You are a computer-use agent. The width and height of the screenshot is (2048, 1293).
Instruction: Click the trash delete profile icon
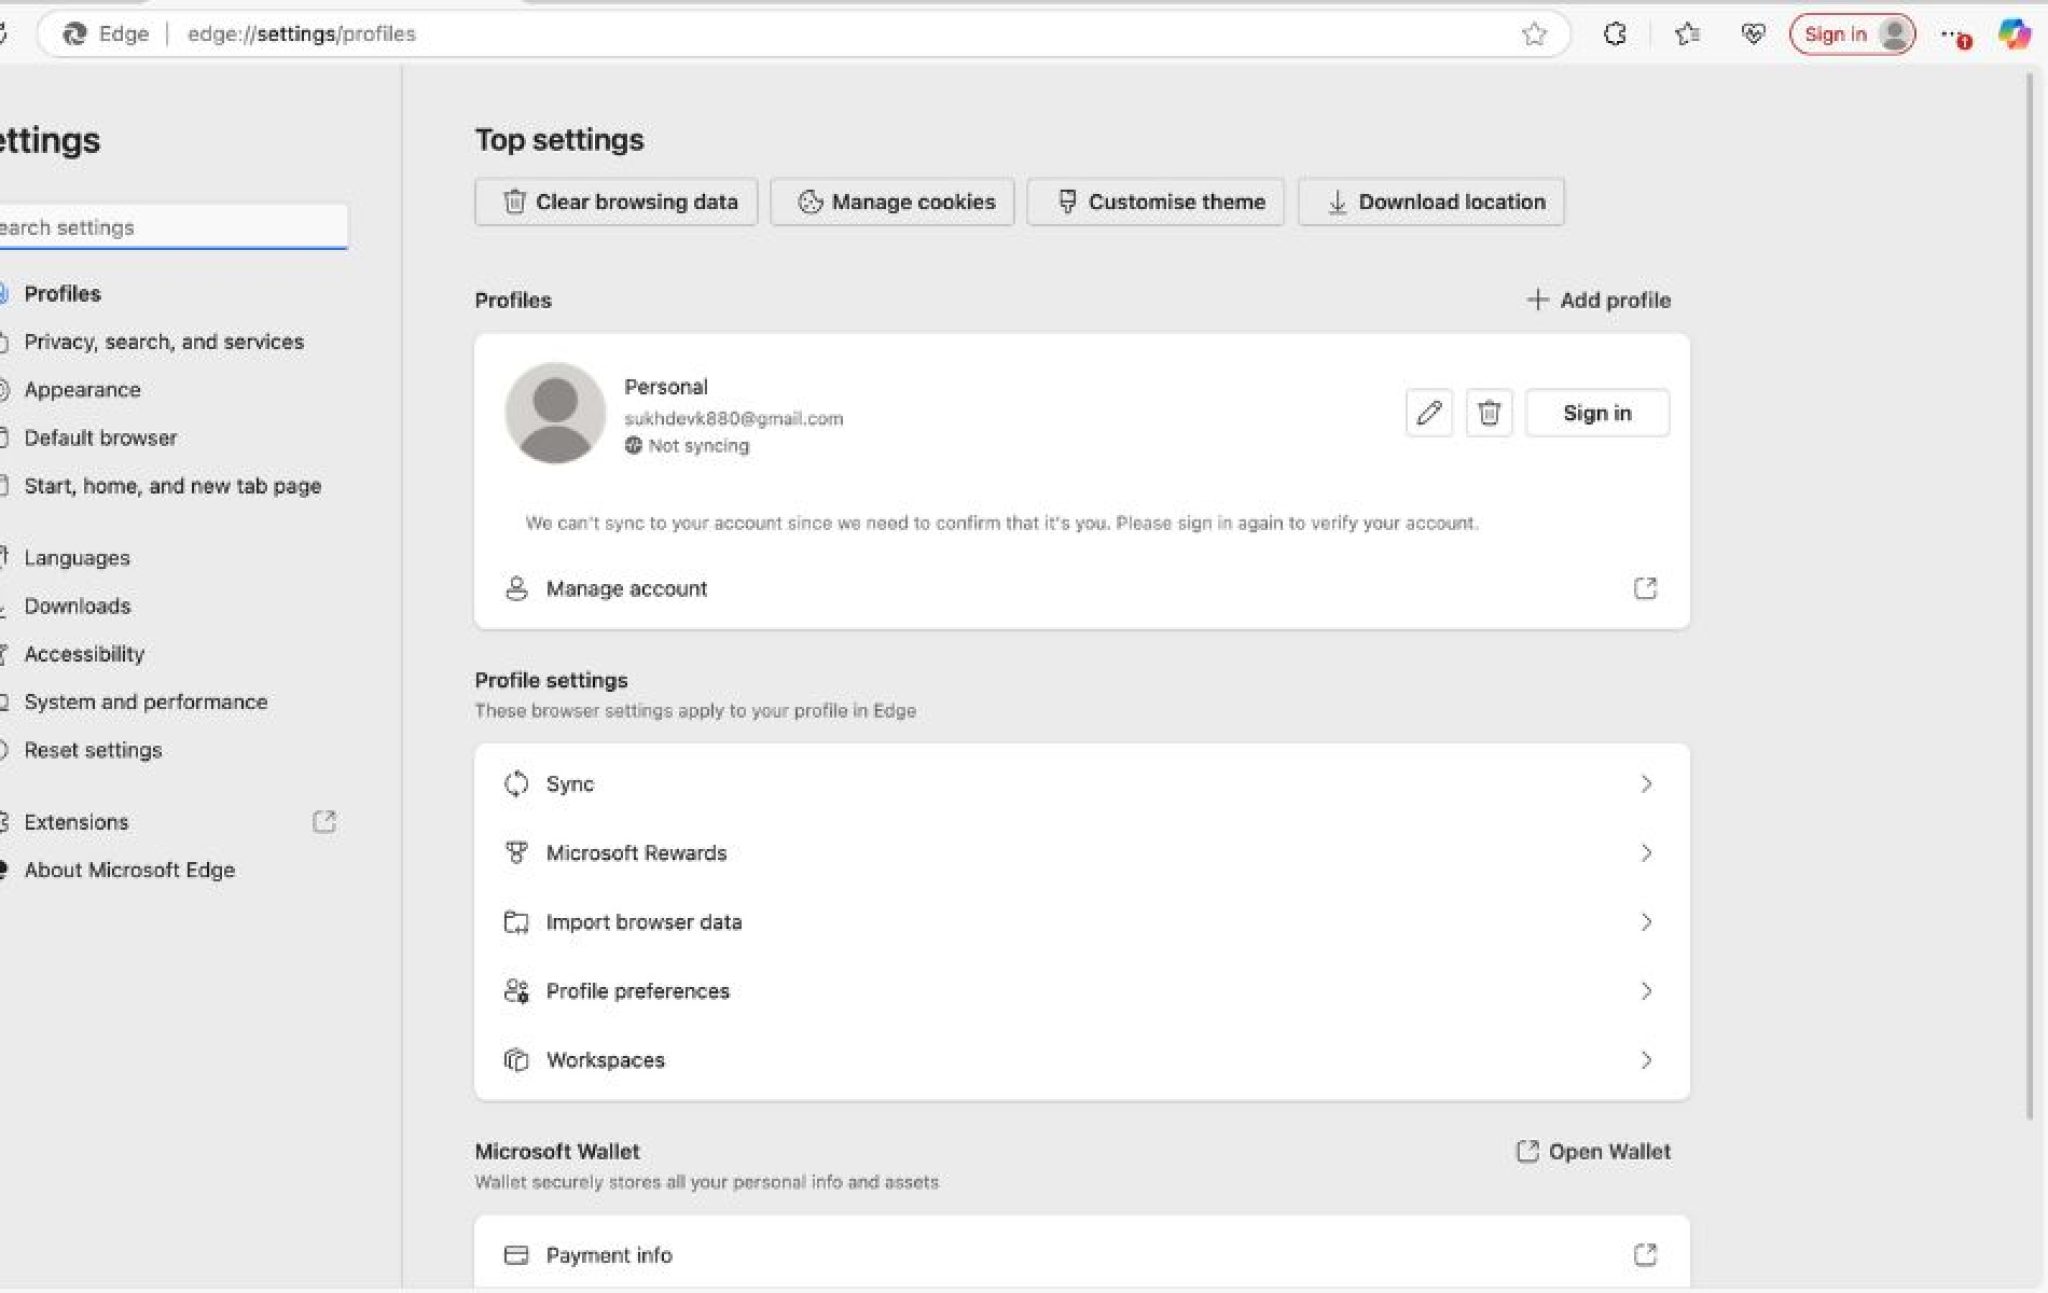pos(1489,412)
